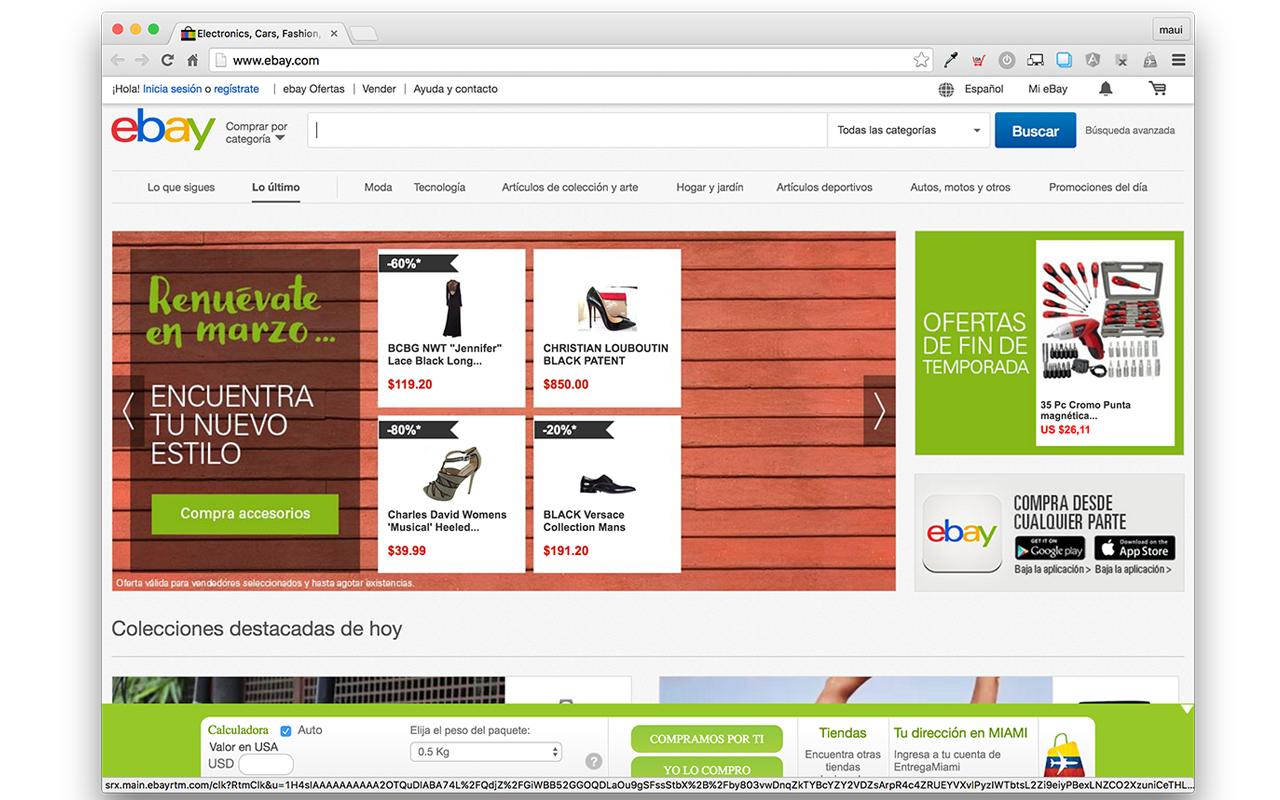This screenshot has width=1280, height=800.
Task: Open the BCBG Jennifer Lace Black dress product
Action: [451, 328]
